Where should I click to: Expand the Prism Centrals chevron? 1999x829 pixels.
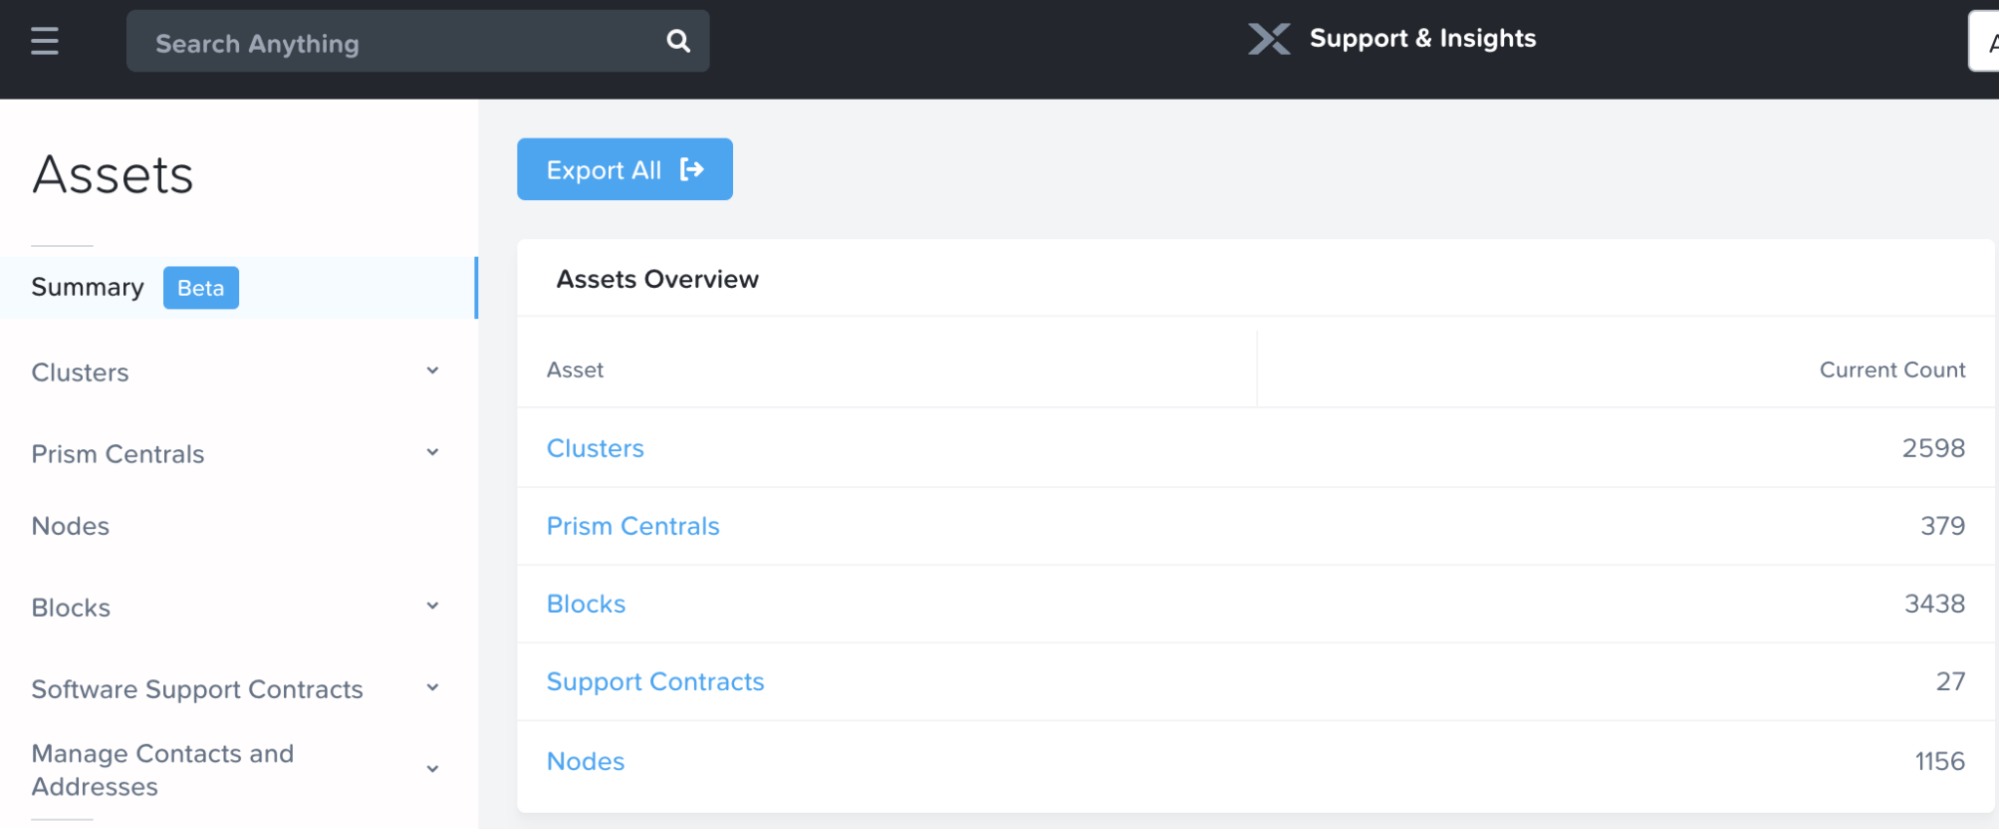432,453
